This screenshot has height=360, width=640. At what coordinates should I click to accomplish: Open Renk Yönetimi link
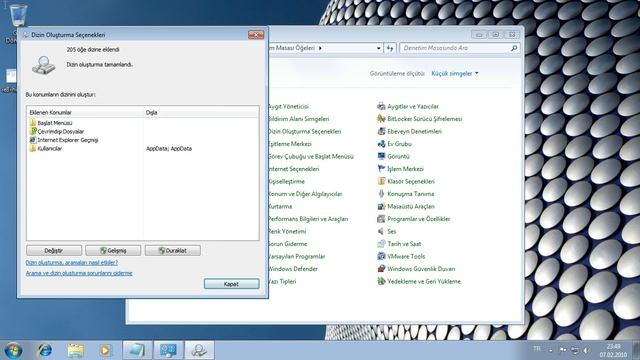tap(287, 231)
